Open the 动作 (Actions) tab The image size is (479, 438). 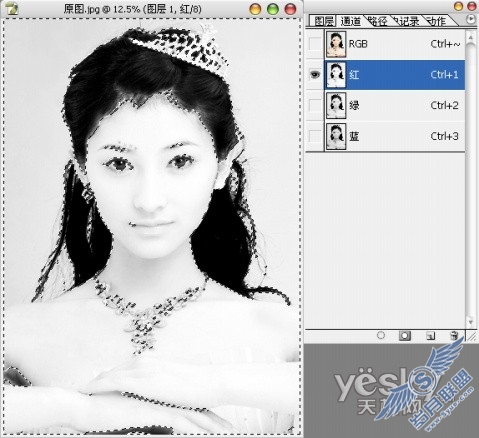point(436,21)
